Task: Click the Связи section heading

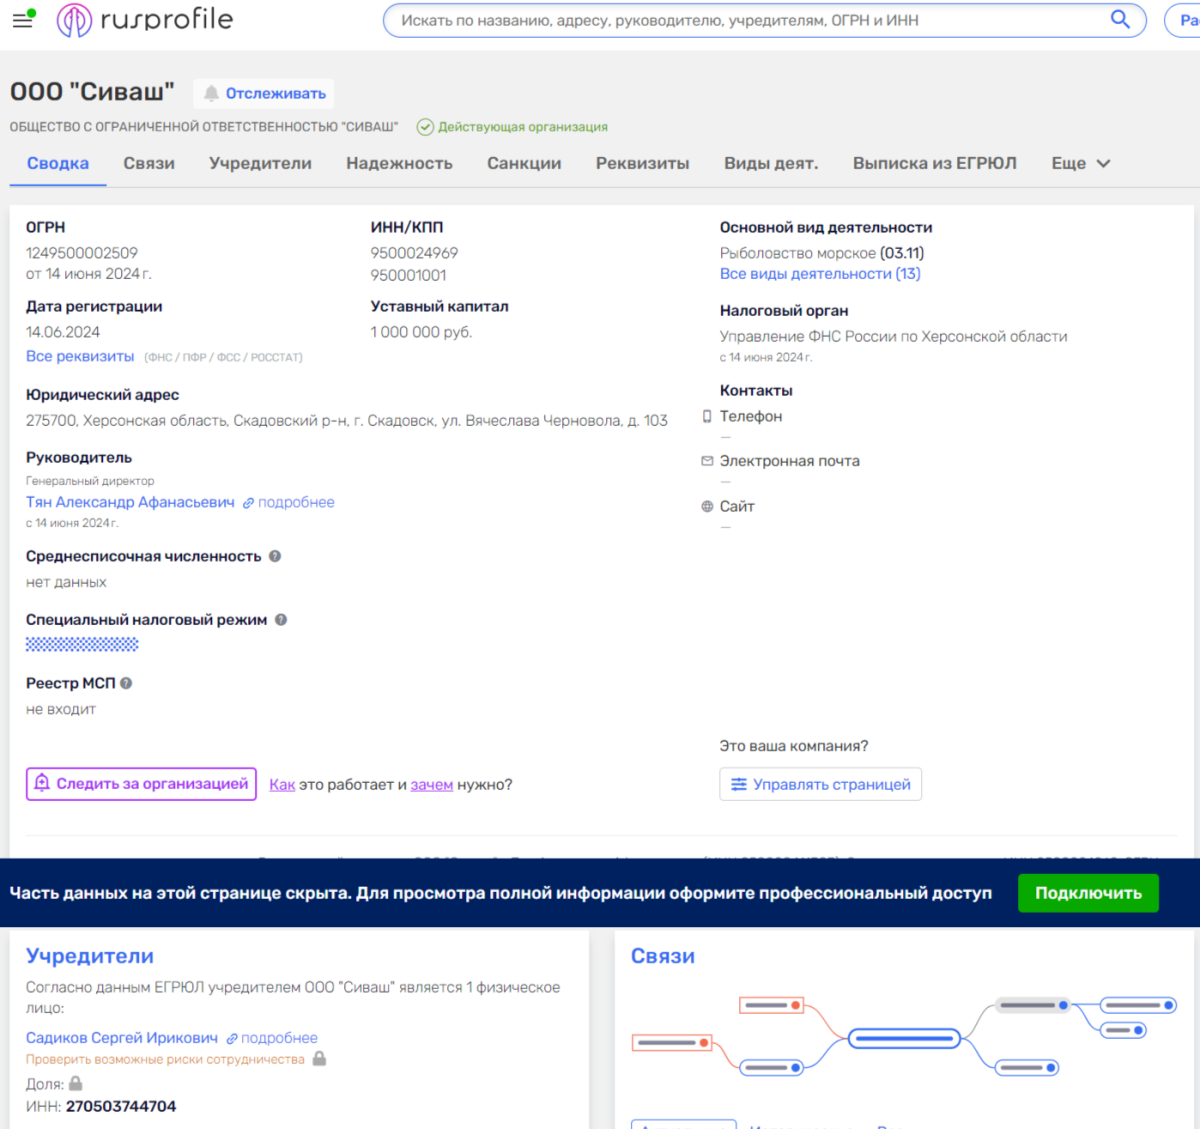Action: 663,956
